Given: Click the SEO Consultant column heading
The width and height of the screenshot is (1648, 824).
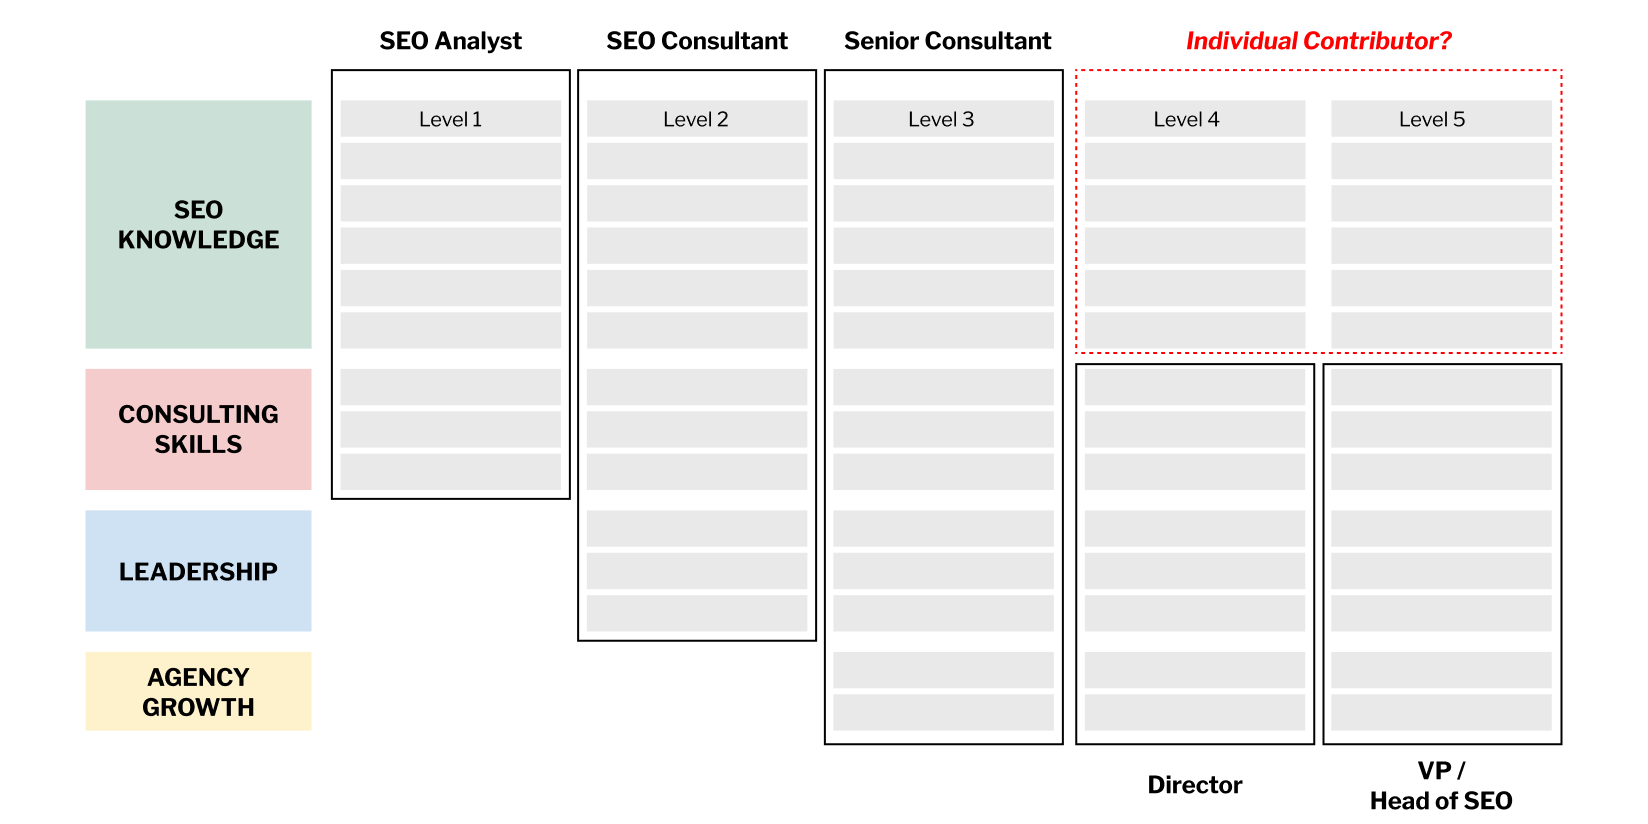Looking at the screenshot, I should point(697,41).
